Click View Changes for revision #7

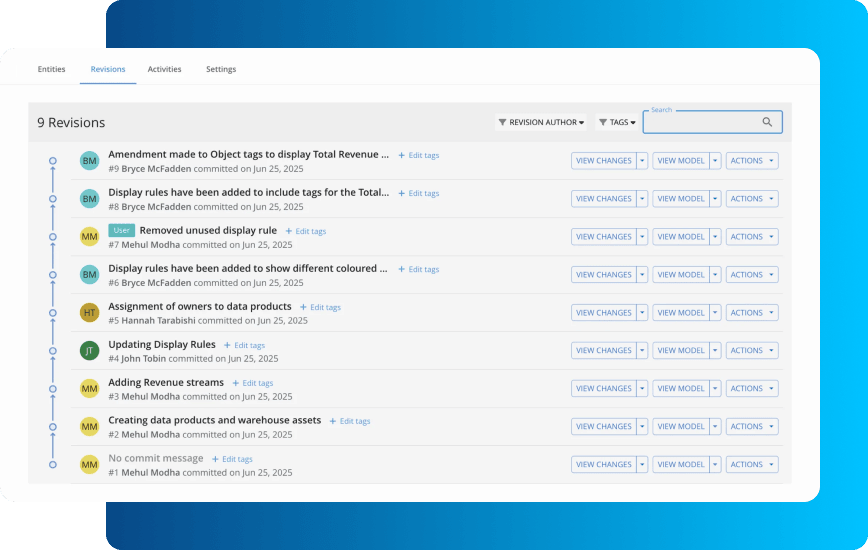[x=603, y=237]
